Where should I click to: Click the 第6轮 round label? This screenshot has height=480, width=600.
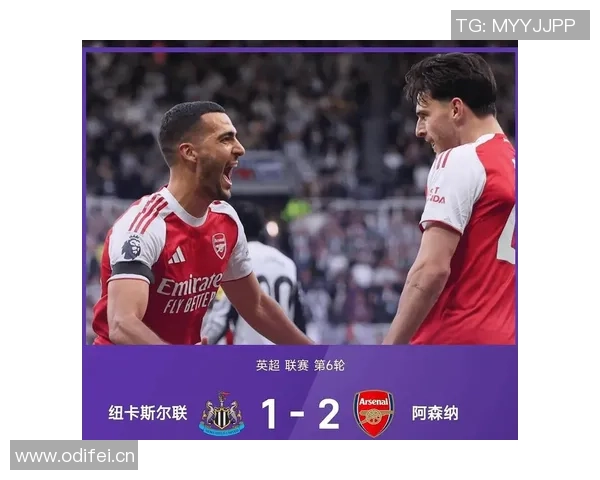coord(329,366)
